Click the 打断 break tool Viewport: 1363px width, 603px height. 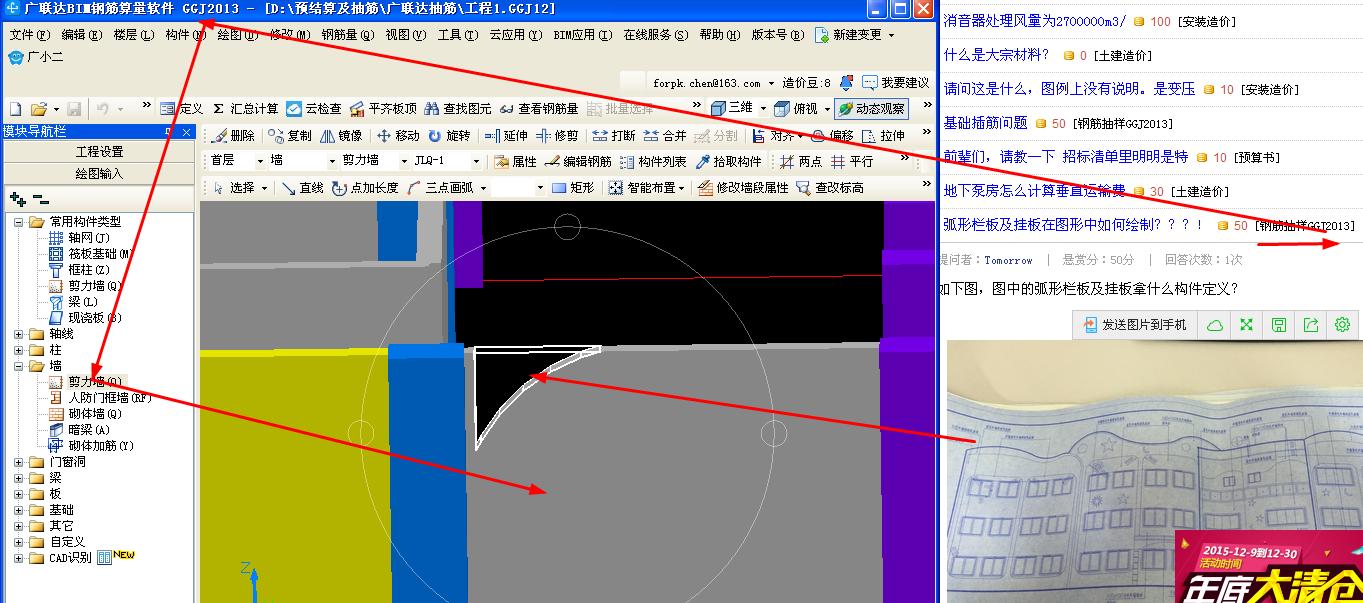[614, 136]
